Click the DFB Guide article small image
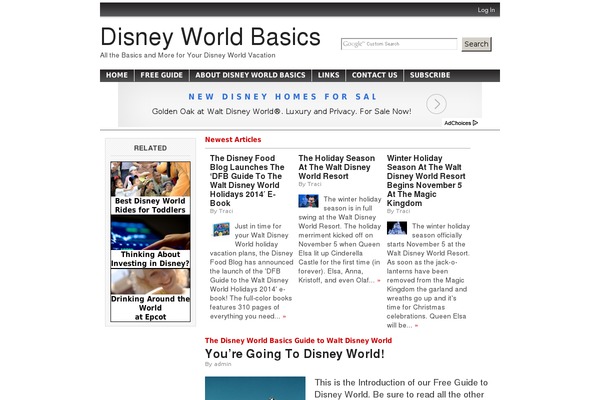The height and width of the screenshot is (400, 600). pos(221,230)
